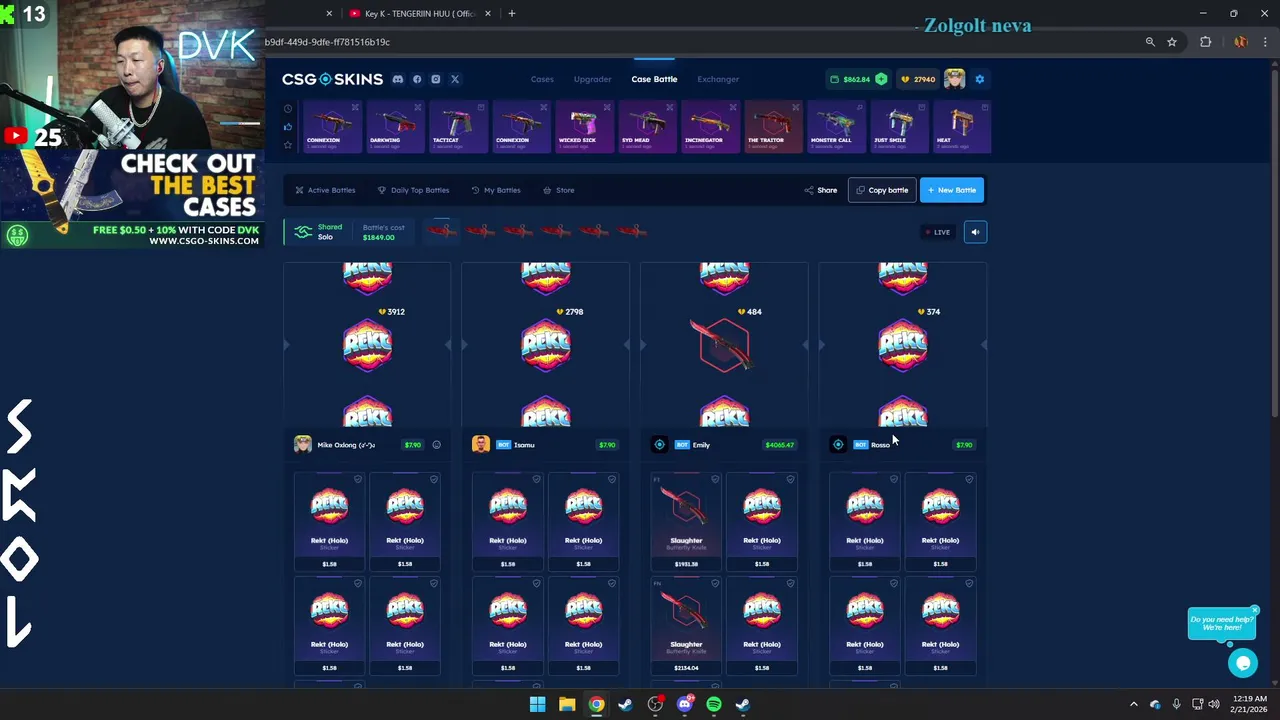1280x720 pixels.
Task: Open the Upgrader page
Action: click(592, 79)
